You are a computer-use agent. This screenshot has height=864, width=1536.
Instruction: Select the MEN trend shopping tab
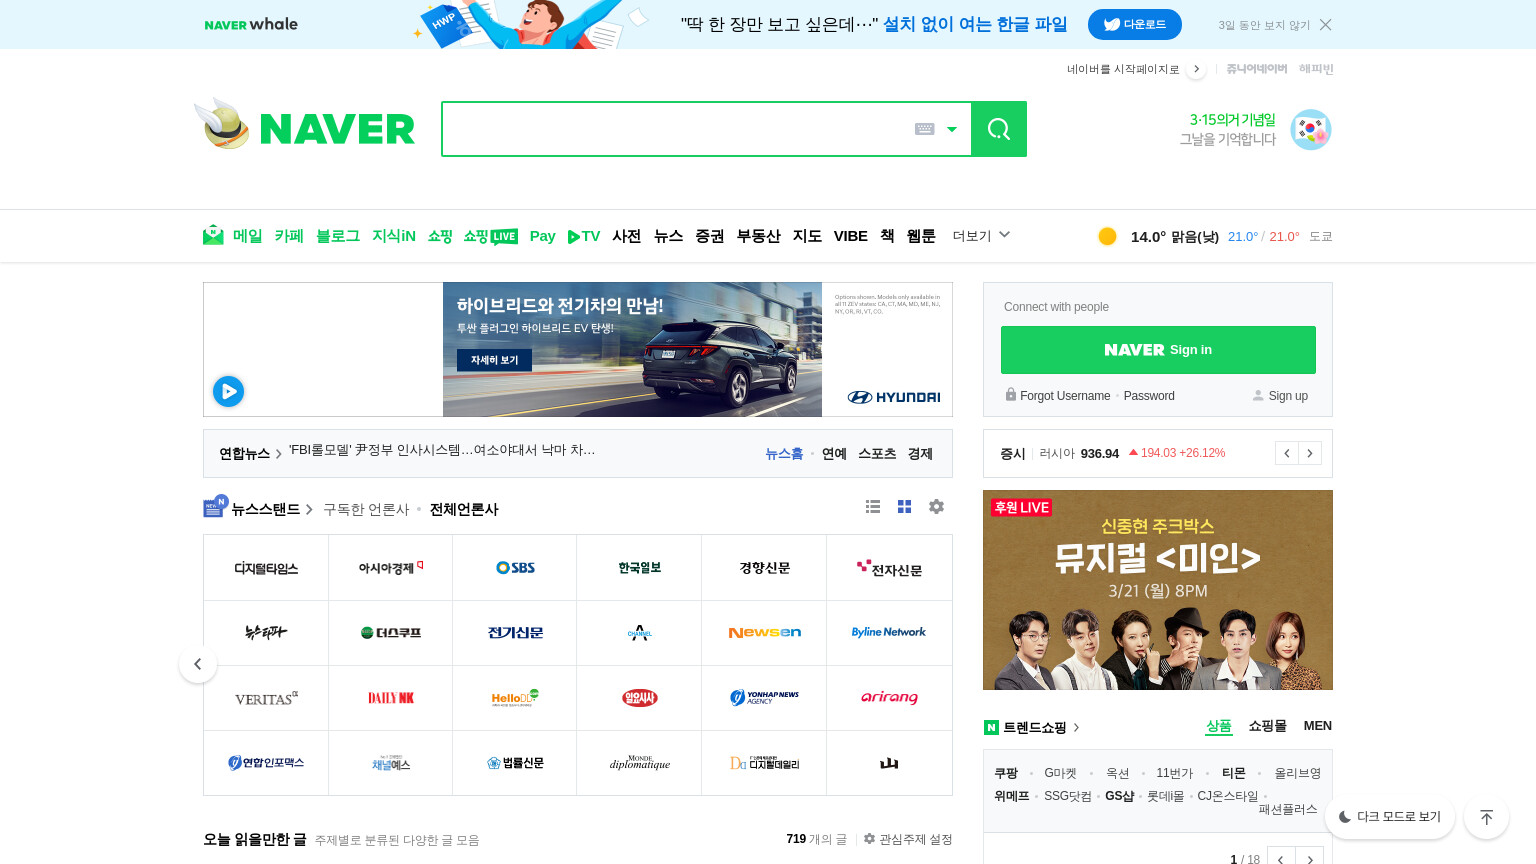[1318, 726]
